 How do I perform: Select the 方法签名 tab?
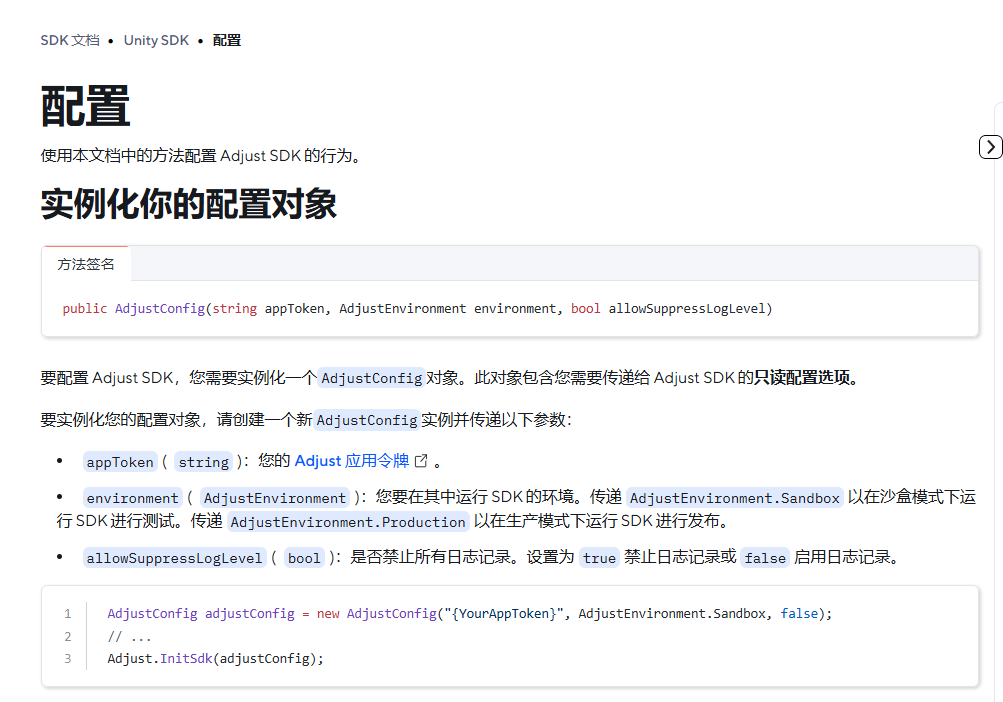86,264
